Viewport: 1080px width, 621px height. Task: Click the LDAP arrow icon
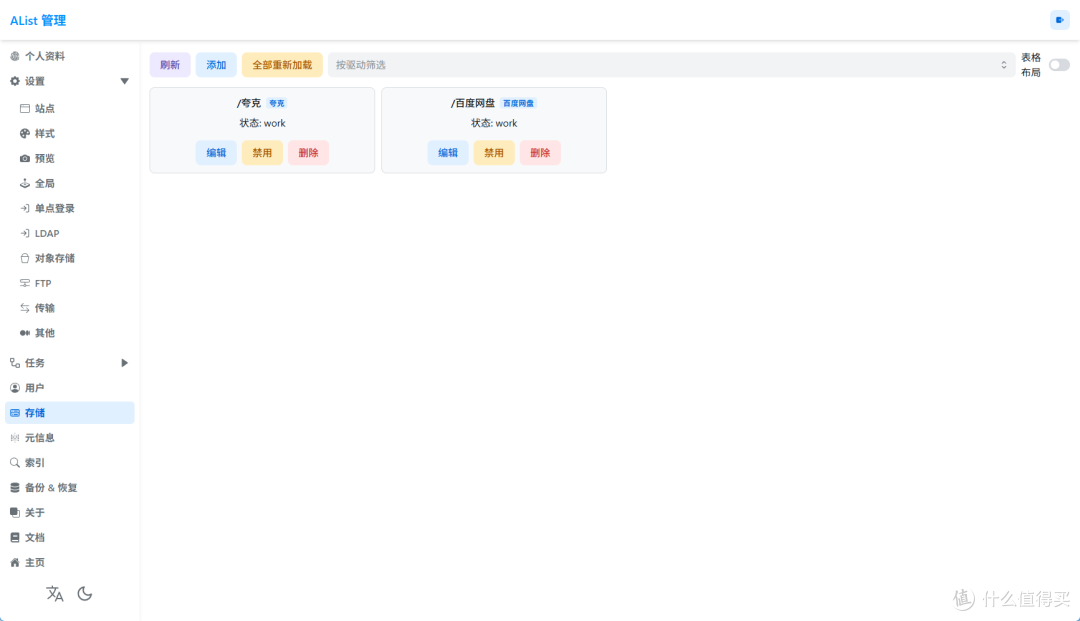[25, 233]
